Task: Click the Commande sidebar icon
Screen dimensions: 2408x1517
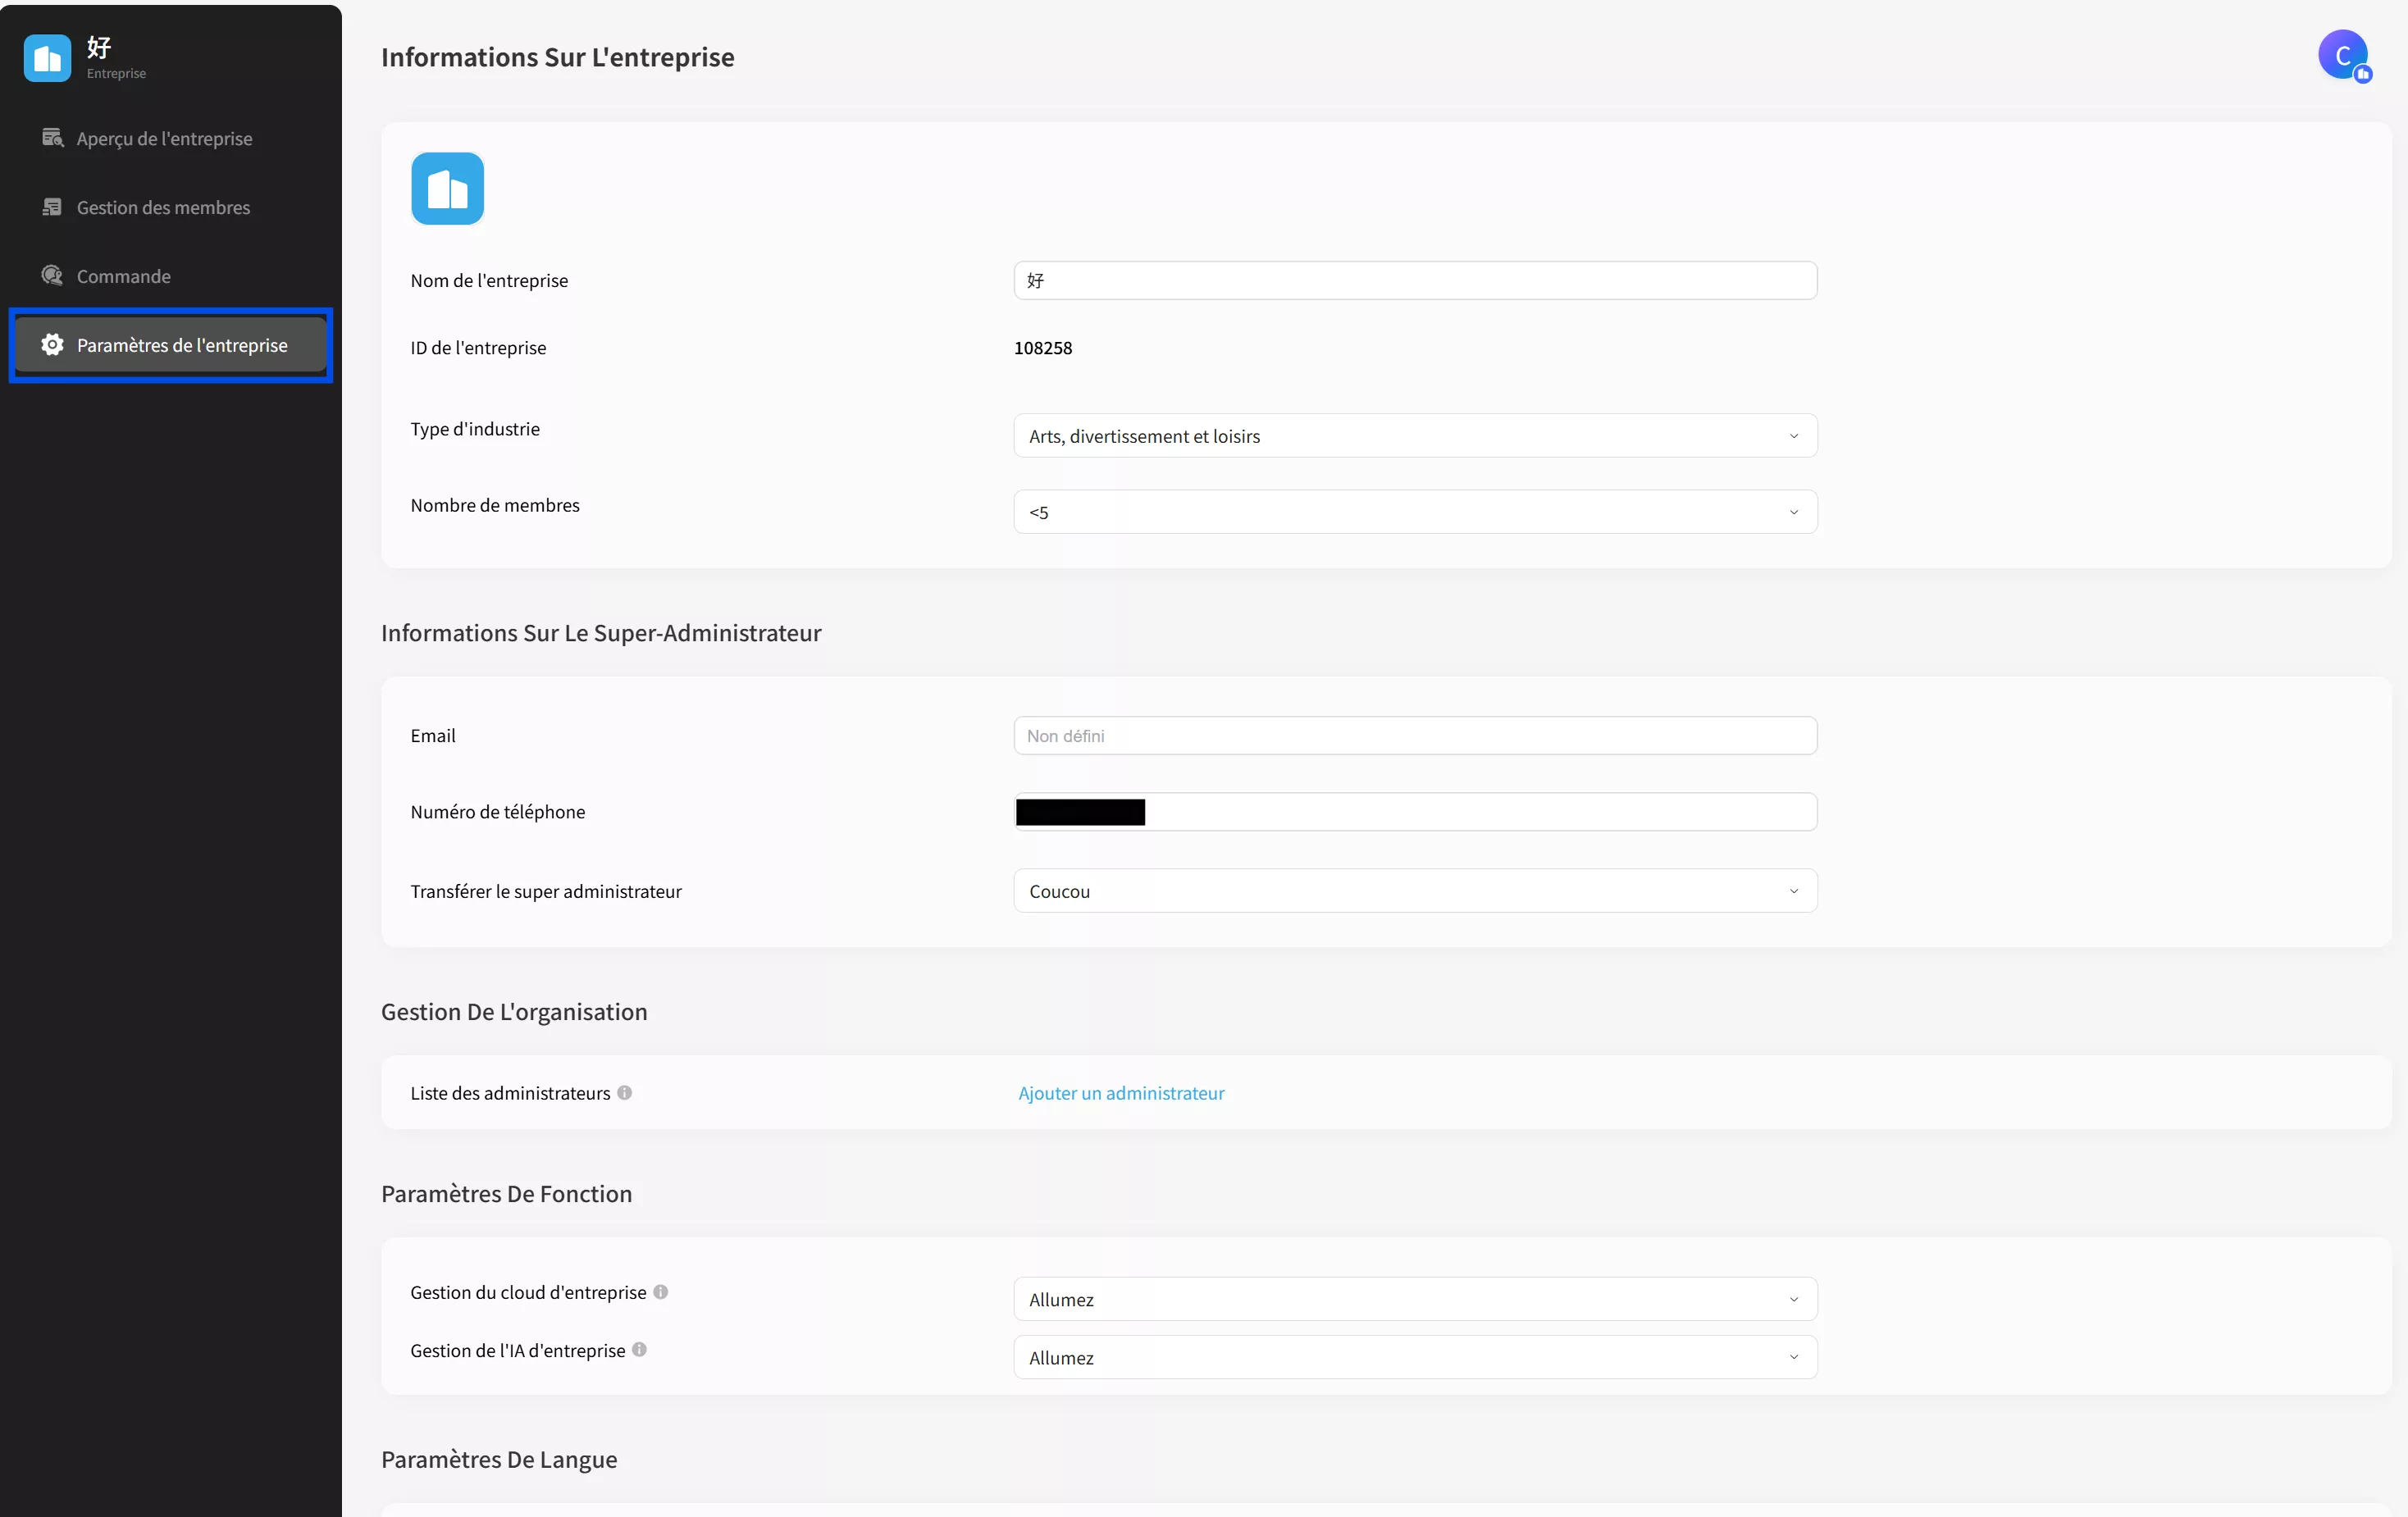Action: coord(52,276)
